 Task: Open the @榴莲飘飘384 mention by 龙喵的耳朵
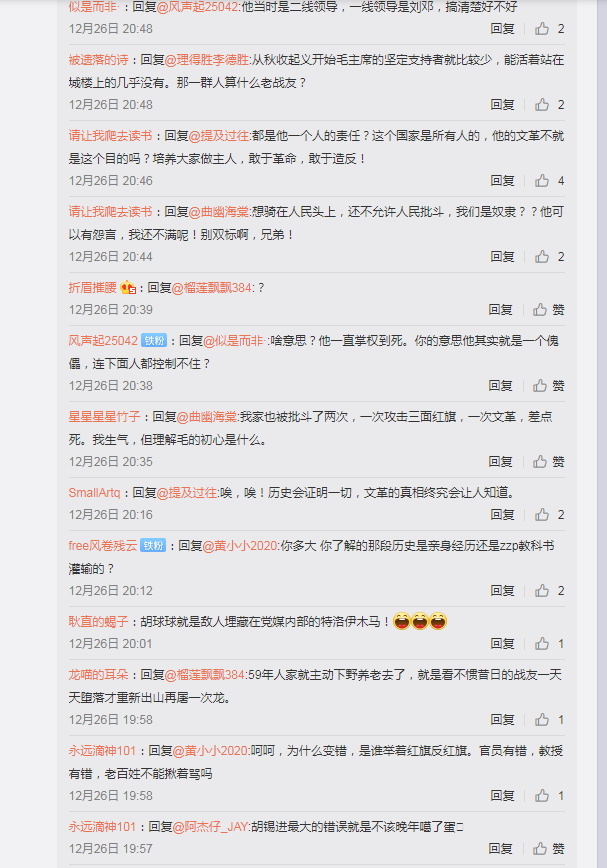(x=205, y=675)
